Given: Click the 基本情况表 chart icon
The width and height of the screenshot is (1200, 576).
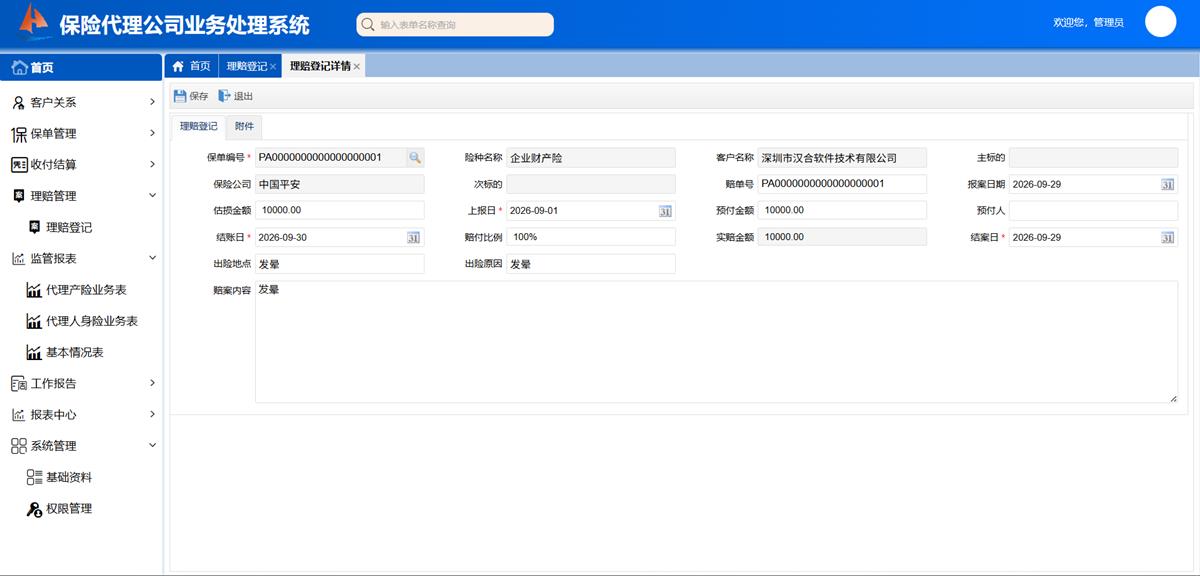Looking at the screenshot, I should click(34, 352).
